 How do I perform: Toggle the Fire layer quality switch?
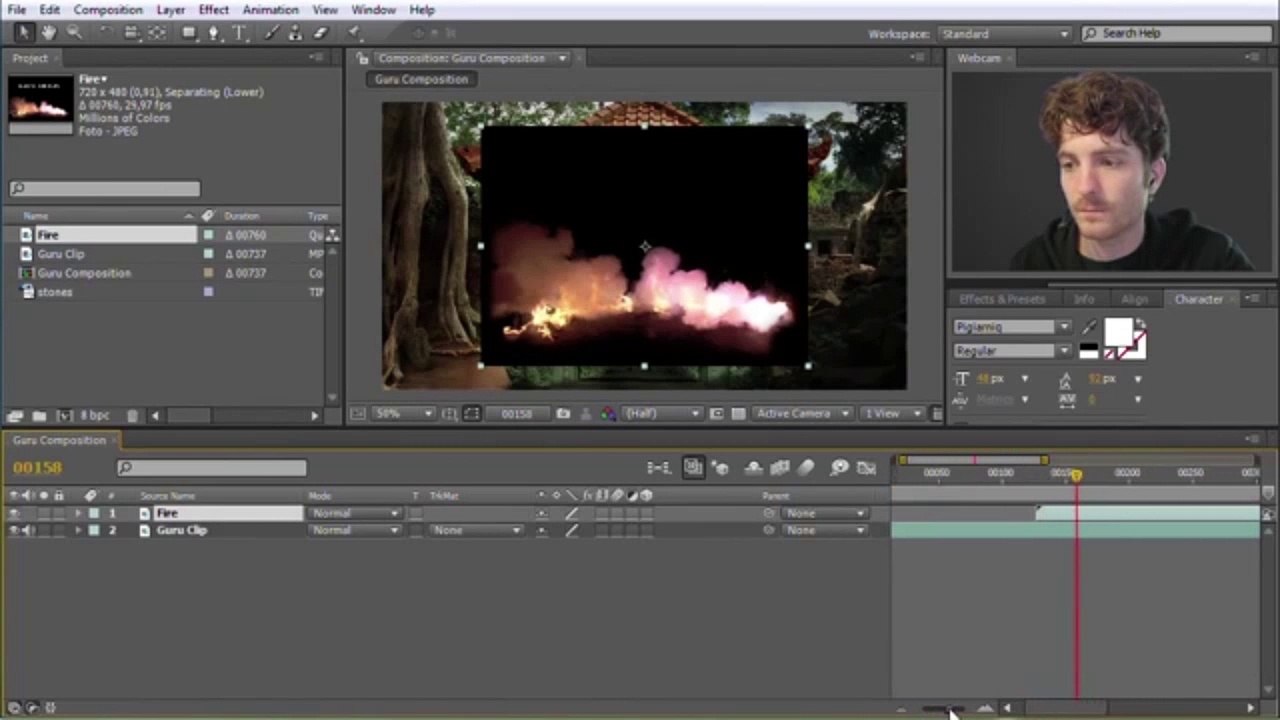[x=571, y=513]
